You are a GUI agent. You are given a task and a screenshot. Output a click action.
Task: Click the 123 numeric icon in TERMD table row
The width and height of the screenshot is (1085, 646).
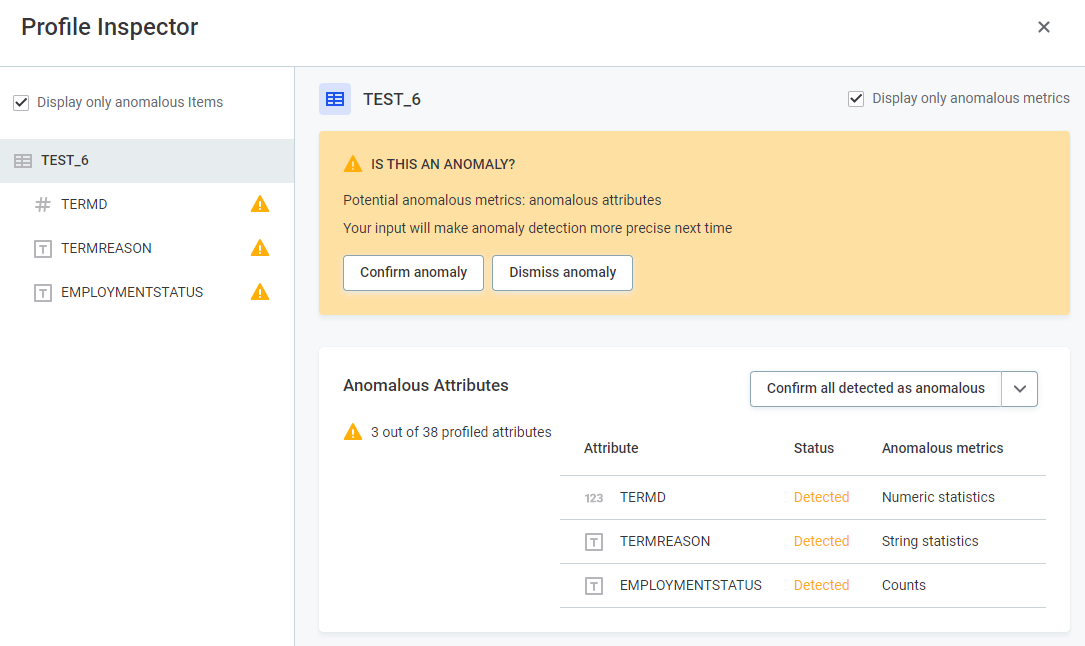coord(594,497)
